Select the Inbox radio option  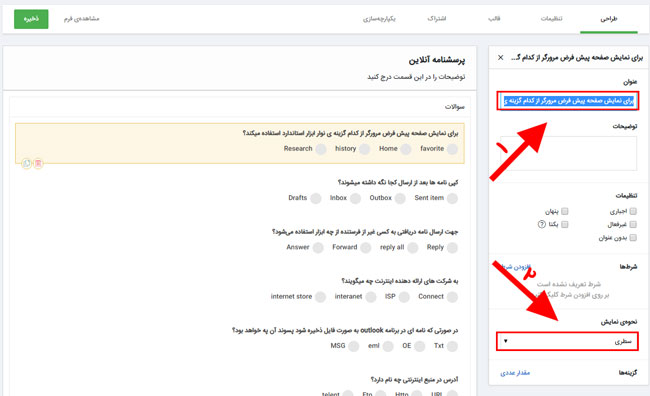click(355, 198)
